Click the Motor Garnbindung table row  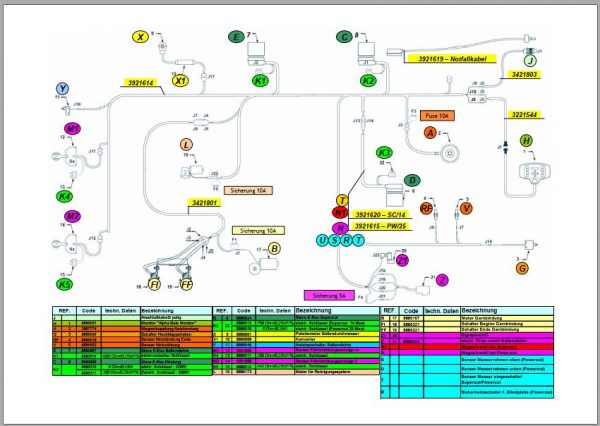[x=467, y=318]
